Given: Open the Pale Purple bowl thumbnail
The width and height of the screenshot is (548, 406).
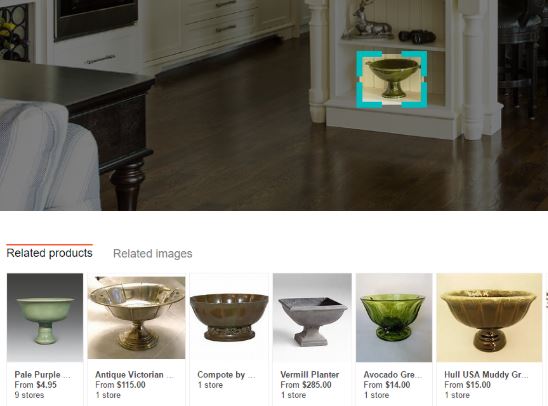Looking at the screenshot, I should pos(45,317).
